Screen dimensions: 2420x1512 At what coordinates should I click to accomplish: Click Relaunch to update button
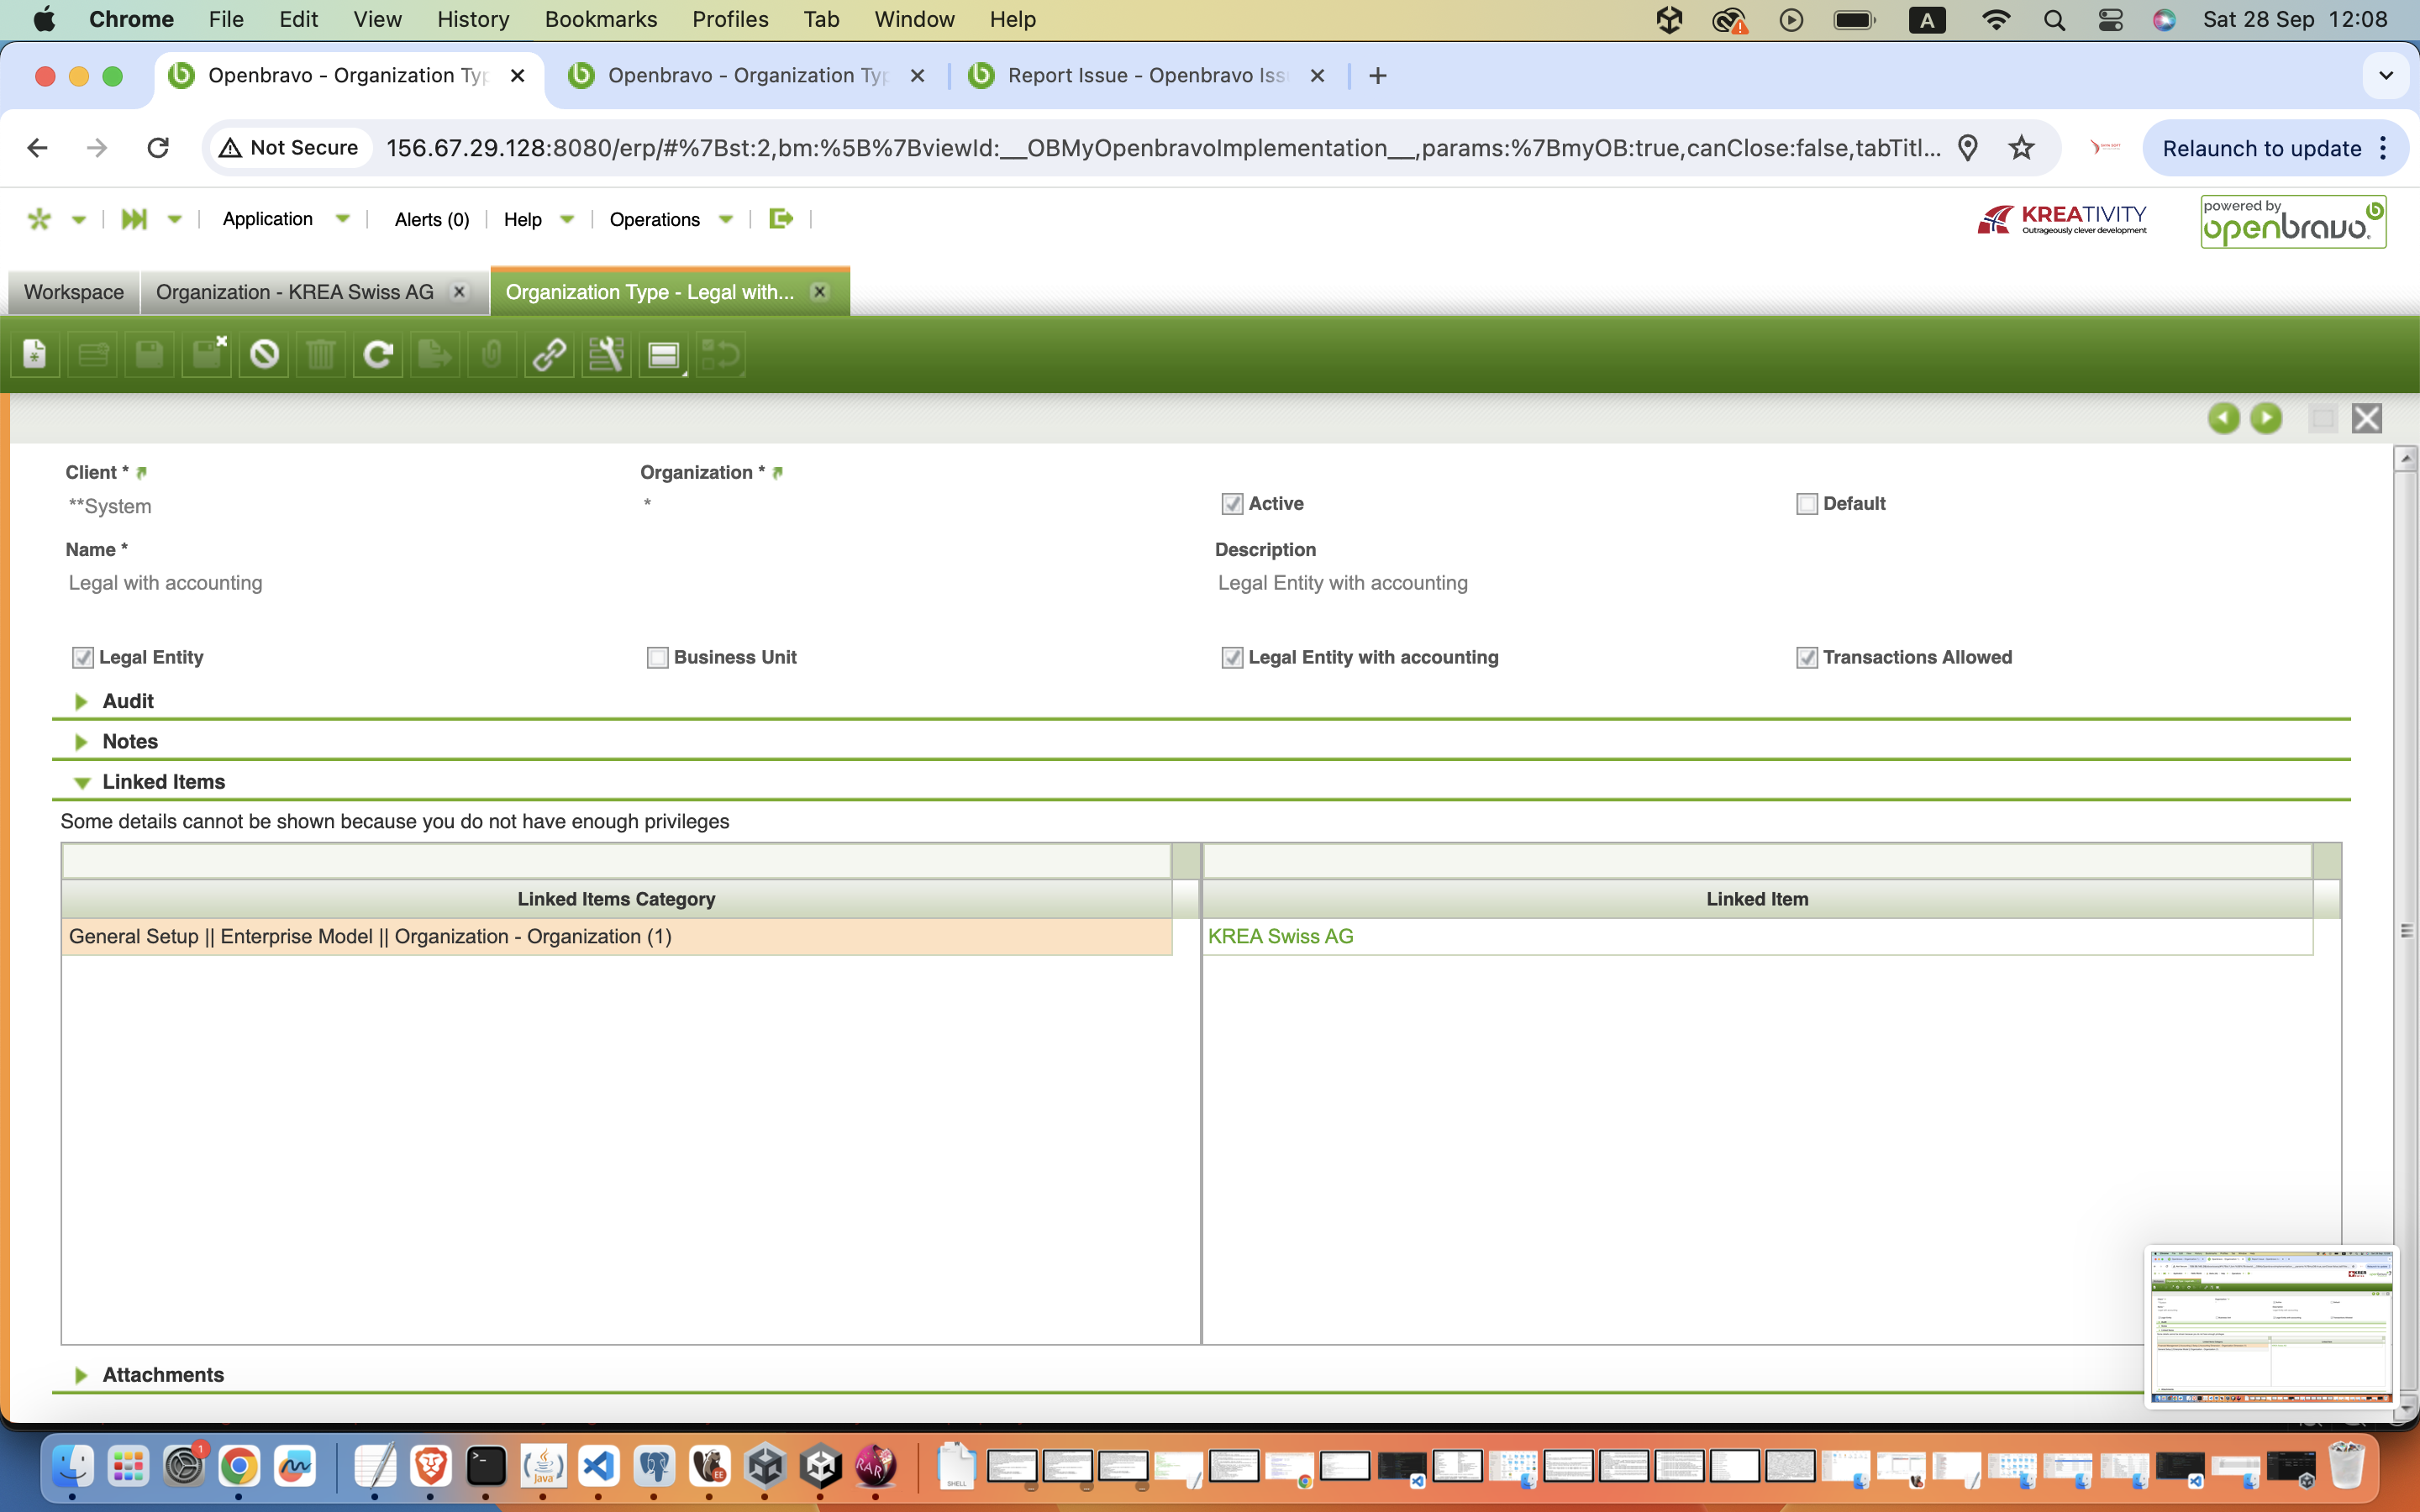[2261, 148]
